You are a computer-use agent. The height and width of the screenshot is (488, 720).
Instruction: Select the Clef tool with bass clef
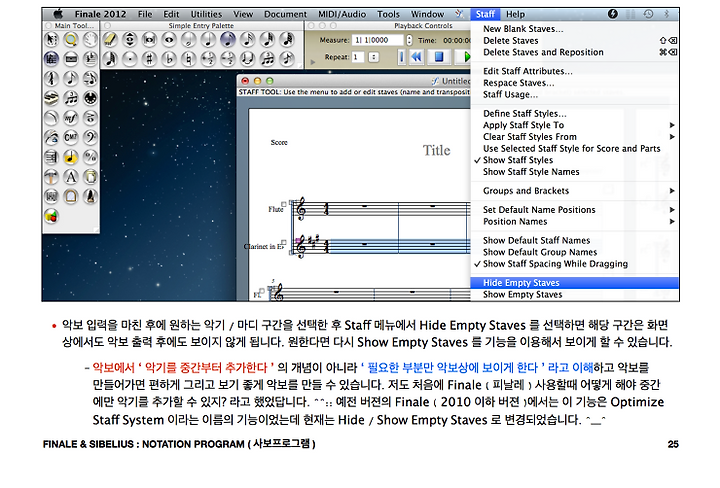click(90, 137)
